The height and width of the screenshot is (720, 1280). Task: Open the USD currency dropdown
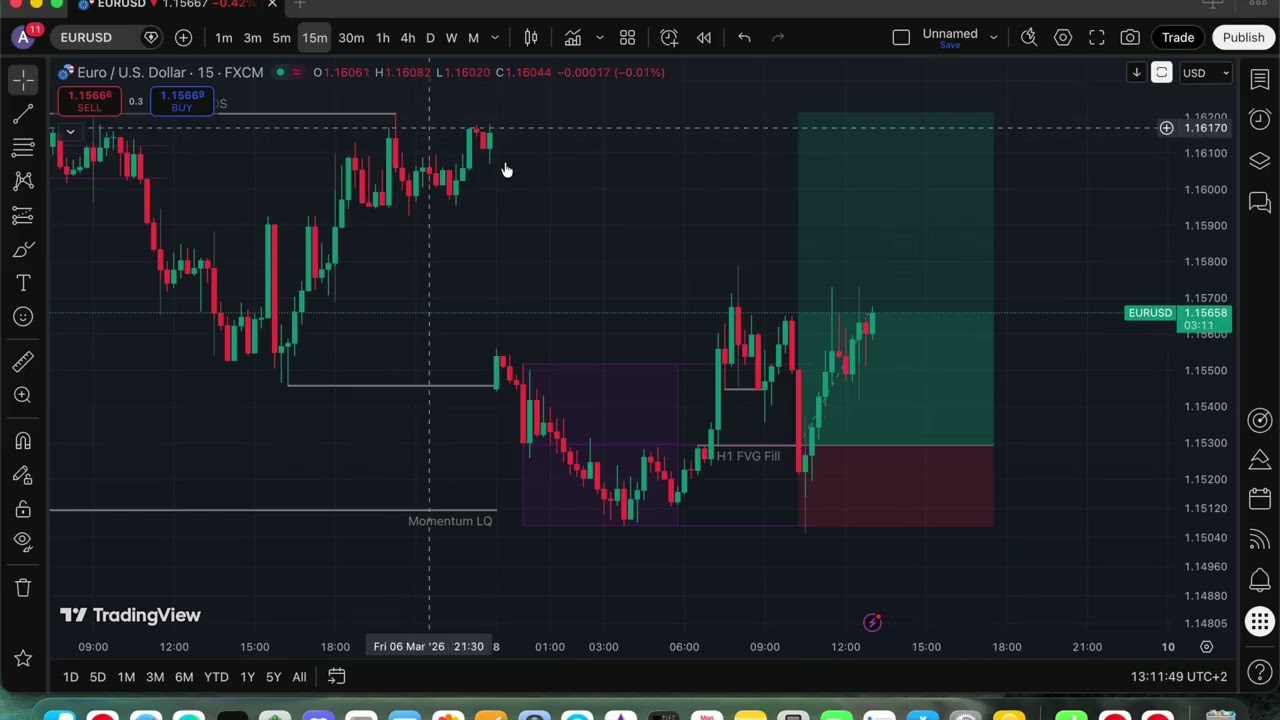[x=1207, y=73]
